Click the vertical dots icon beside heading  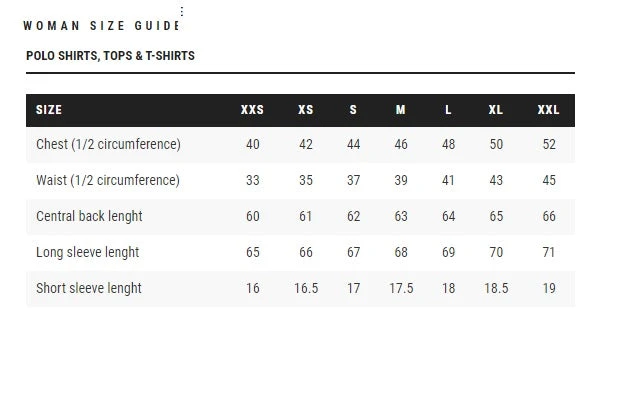[x=181, y=12]
